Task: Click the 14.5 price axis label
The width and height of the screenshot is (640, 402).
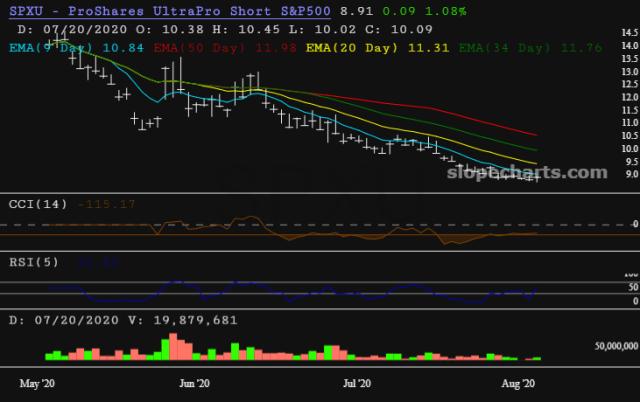Action: coord(629,33)
